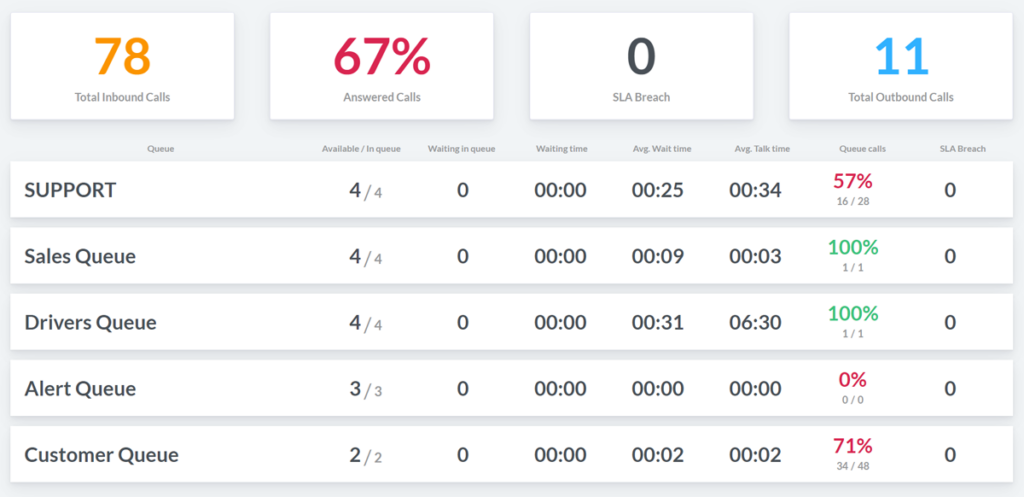Sort by the Queue column header
Image resolution: width=1024 pixels, height=497 pixels.
click(x=160, y=149)
